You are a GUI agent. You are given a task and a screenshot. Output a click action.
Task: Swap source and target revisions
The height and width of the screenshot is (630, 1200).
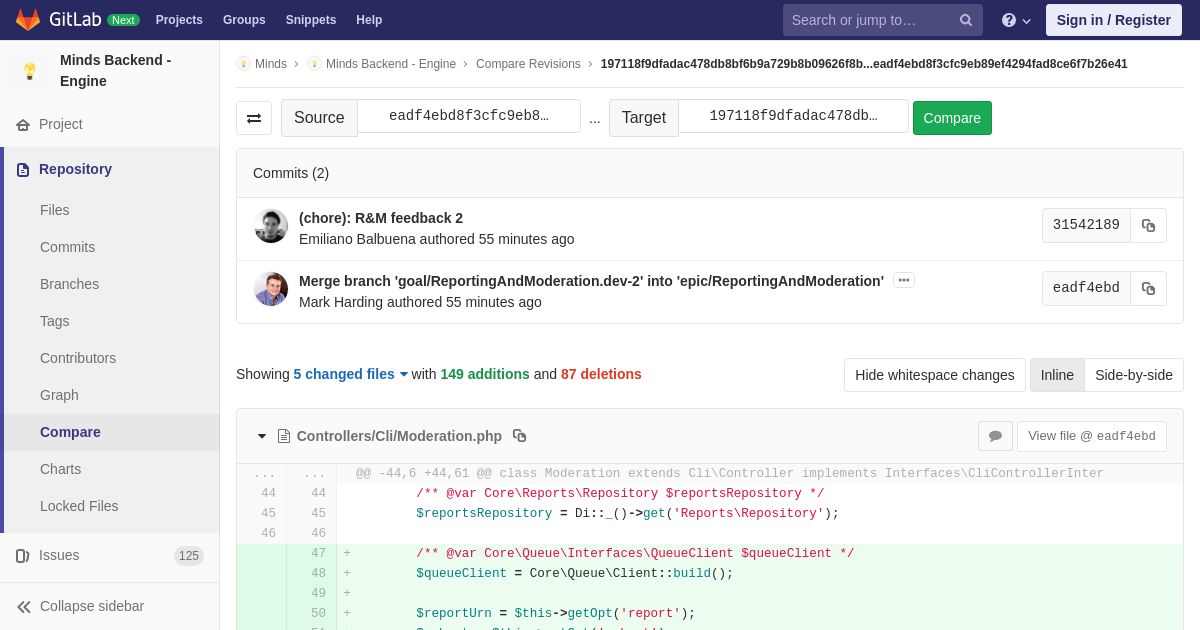pyautogui.click(x=254, y=118)
